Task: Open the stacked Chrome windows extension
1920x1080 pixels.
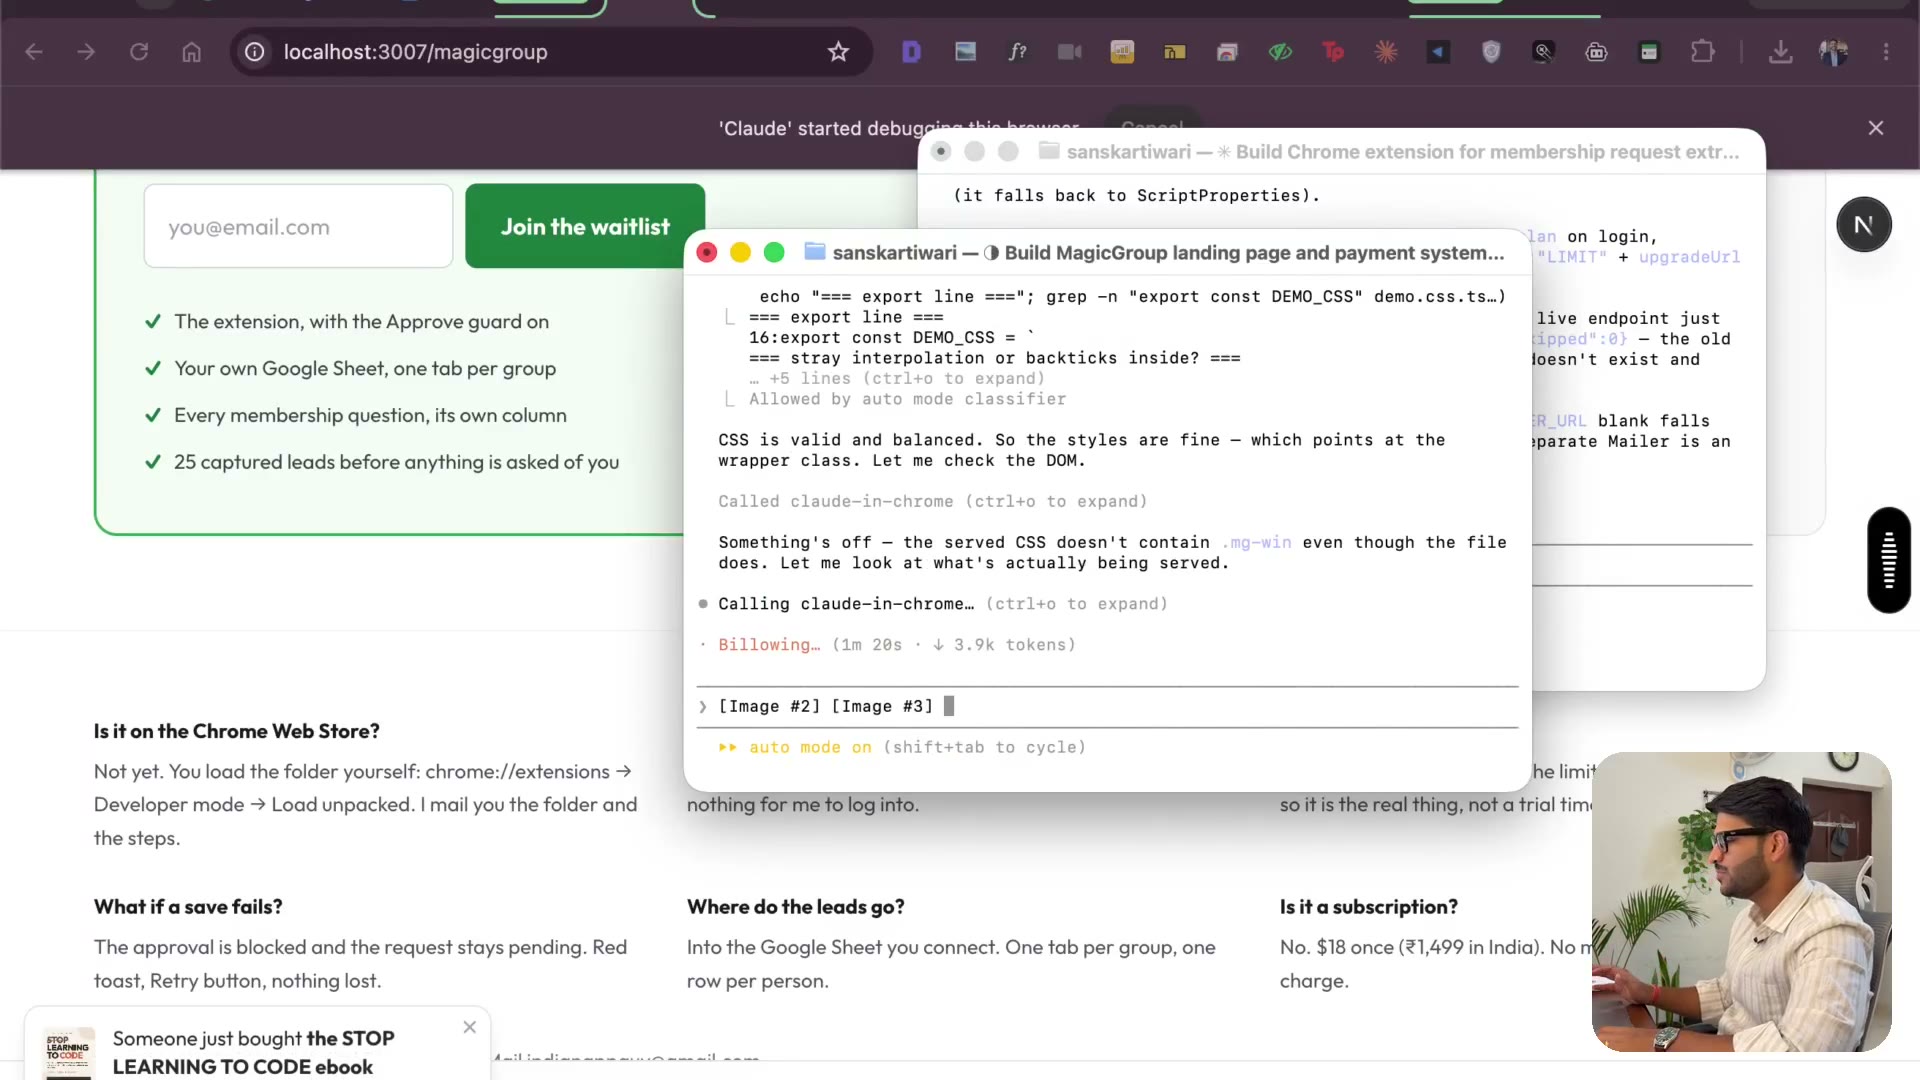Action: 1227,52
